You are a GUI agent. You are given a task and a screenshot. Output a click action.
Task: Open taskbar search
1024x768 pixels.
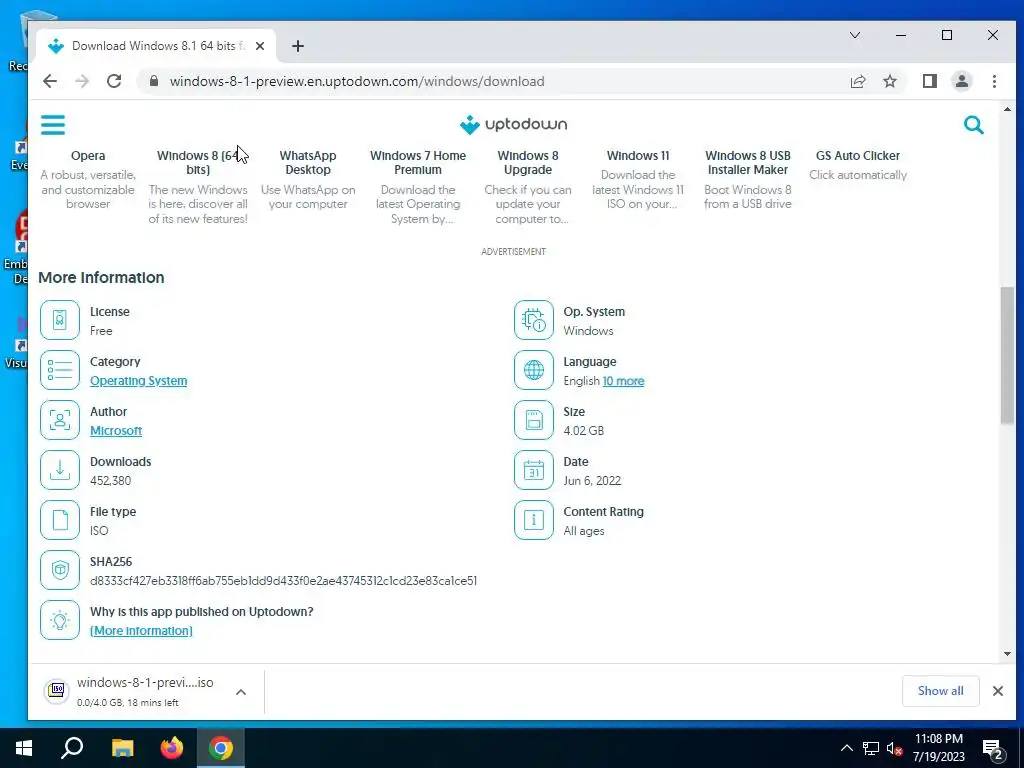[72, 748]
